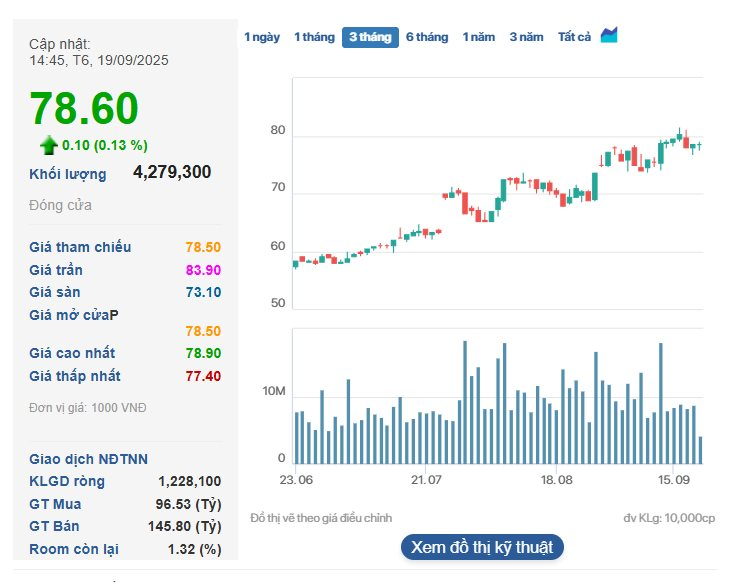This screenshot has width=729, height=582.
Task: Click the current price 78.60
Action: pyautogui.click(x=84, y=109)
